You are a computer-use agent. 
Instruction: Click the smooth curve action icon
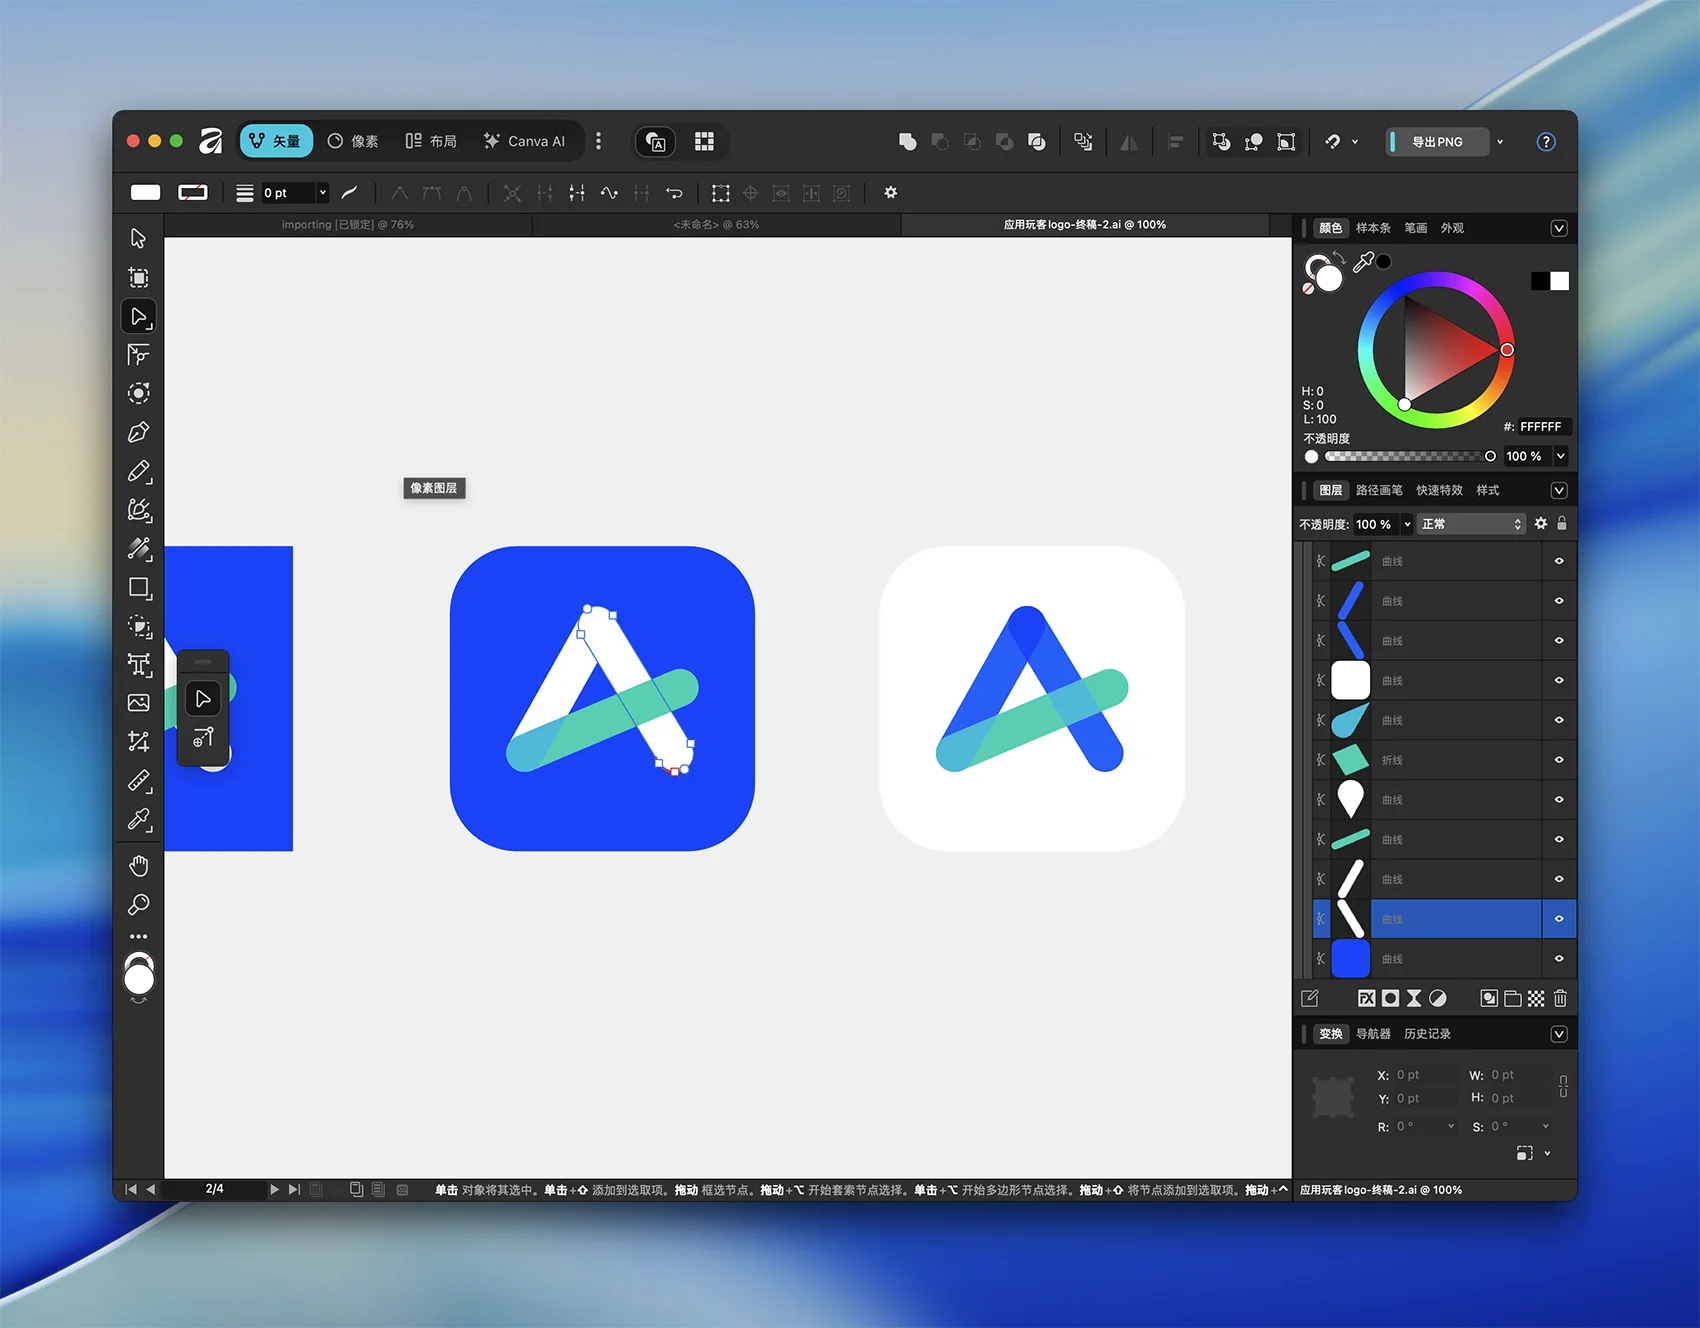[x=609, y=193]
